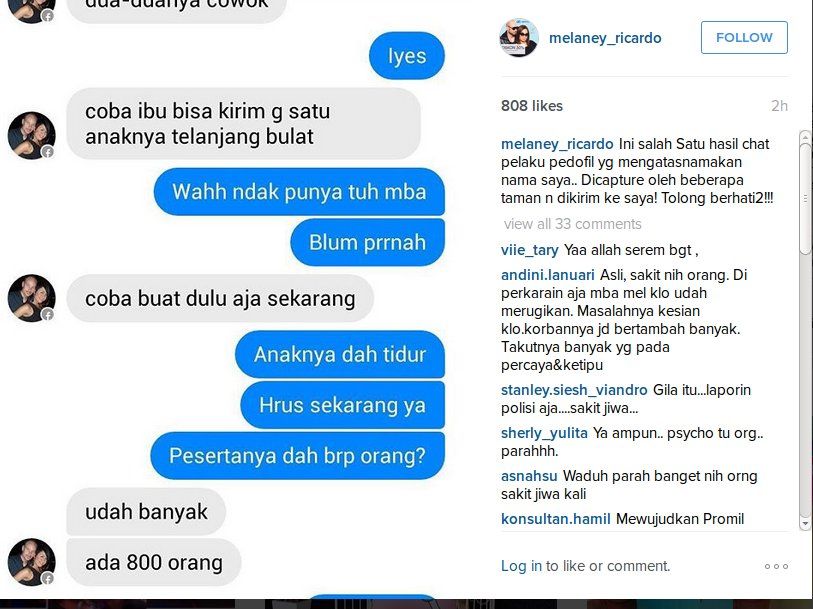This screenshot has height=609, width=813.
Task: Click the 808 likes count
Action: (x=531, y=106)
